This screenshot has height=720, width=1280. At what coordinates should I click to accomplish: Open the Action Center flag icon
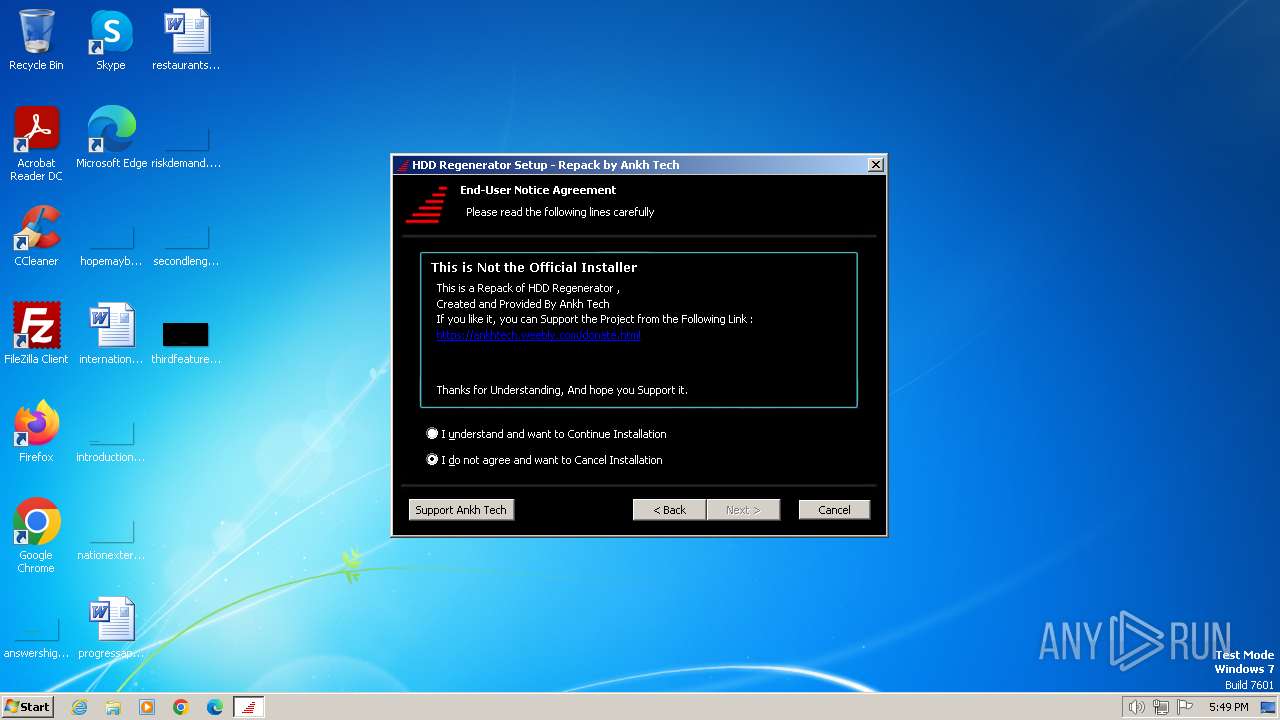(1186, 707)
